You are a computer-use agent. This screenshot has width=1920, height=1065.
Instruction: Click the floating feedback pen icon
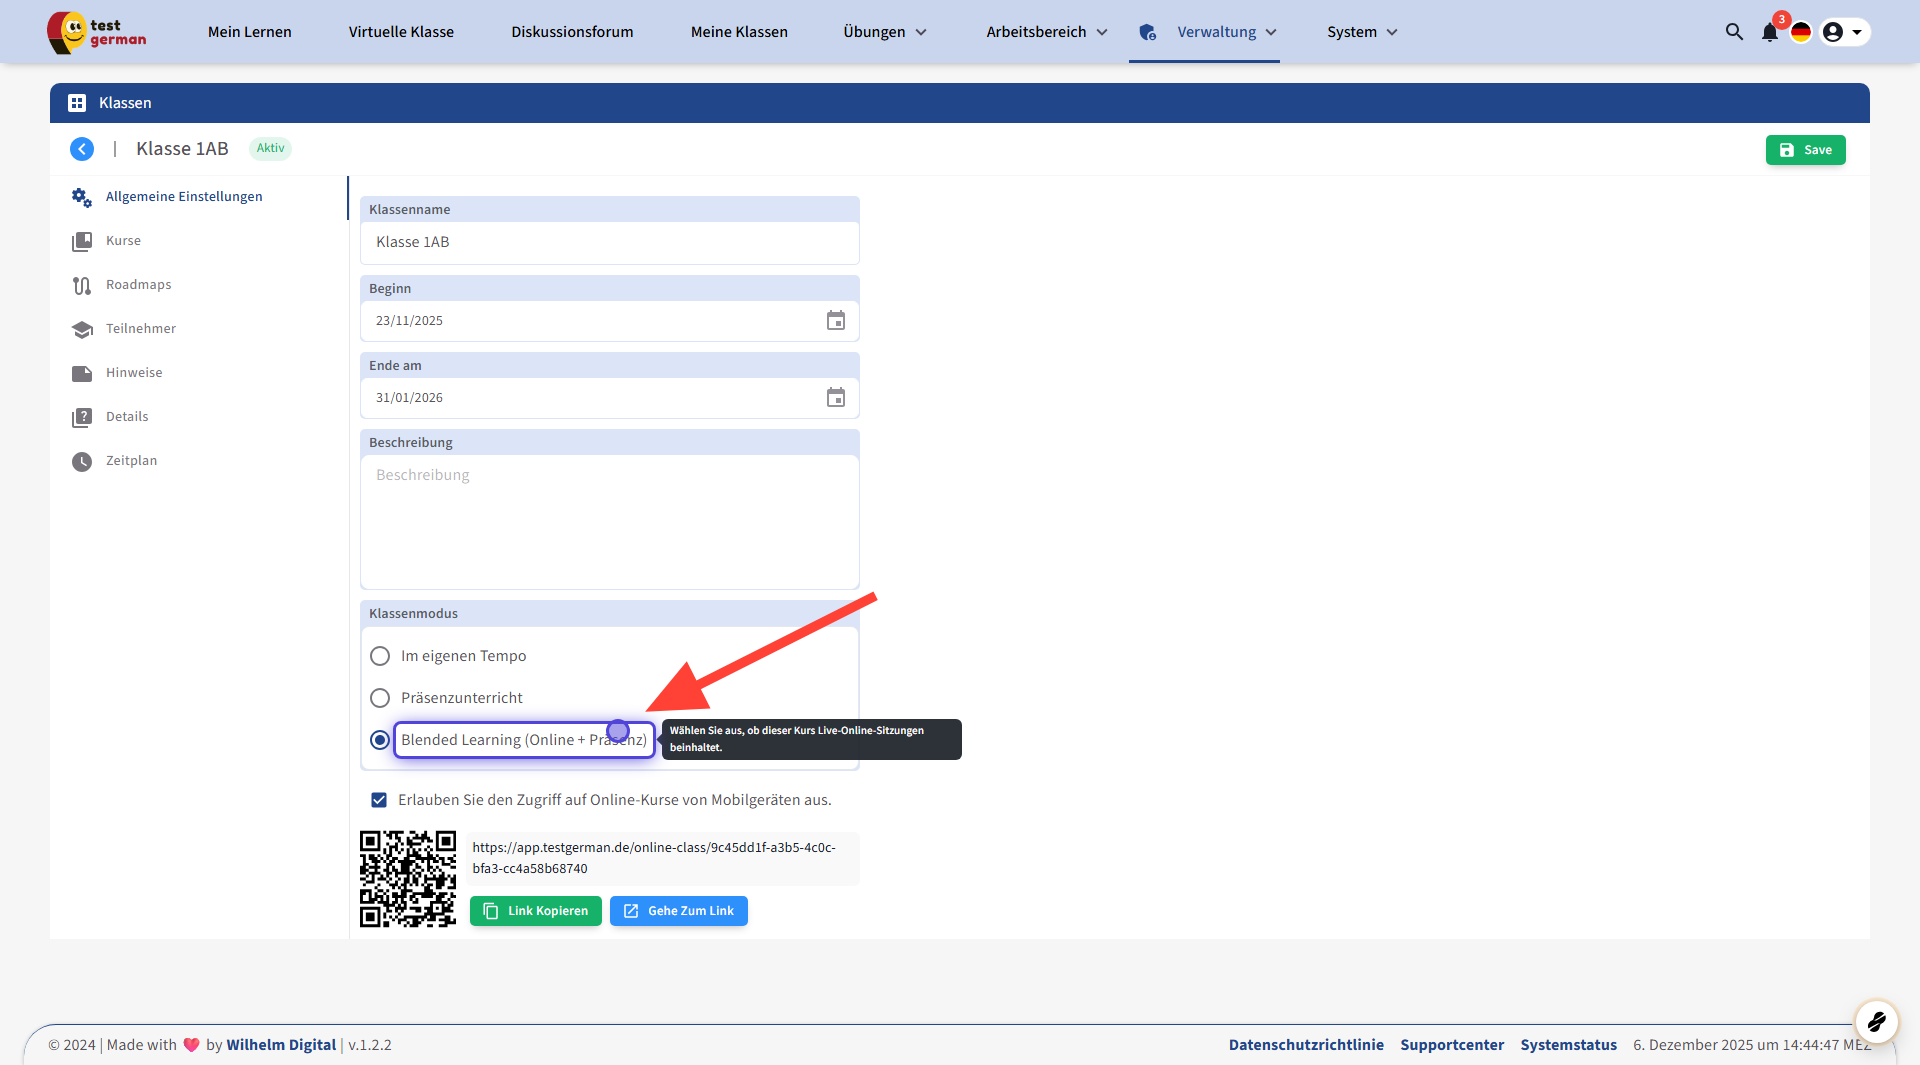coord(1876,1021)
